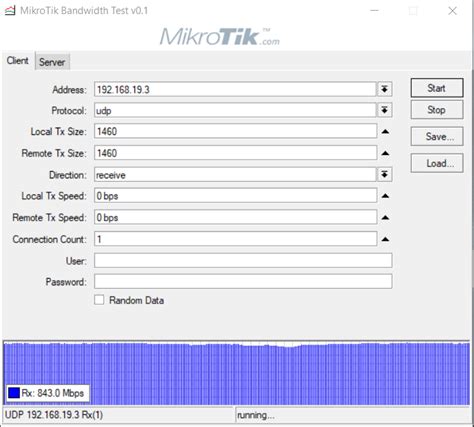Click the MikroTik app icon in title bar
This screenshot has width=474, height=427.
coord(10,11)
